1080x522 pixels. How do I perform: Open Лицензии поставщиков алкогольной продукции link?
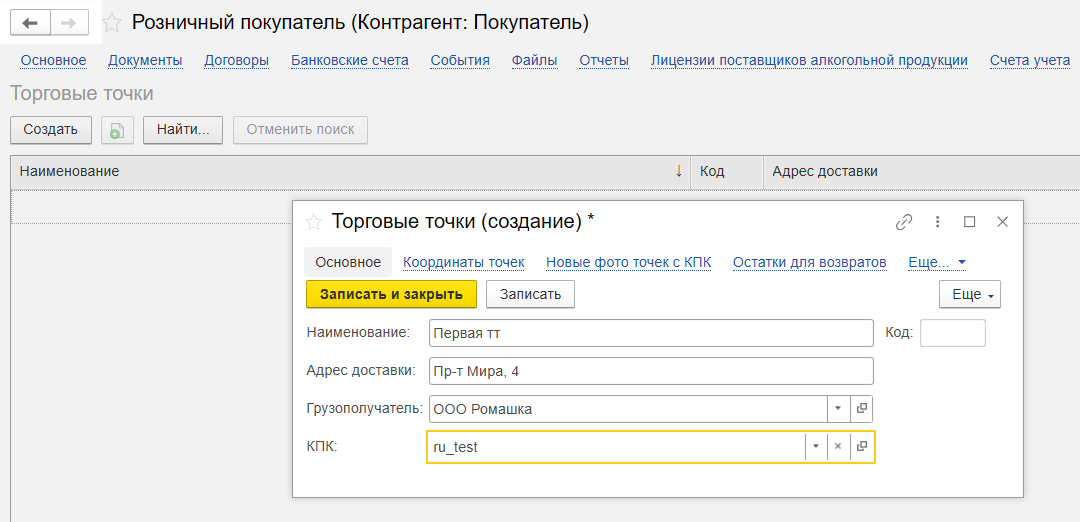[809, 61]
